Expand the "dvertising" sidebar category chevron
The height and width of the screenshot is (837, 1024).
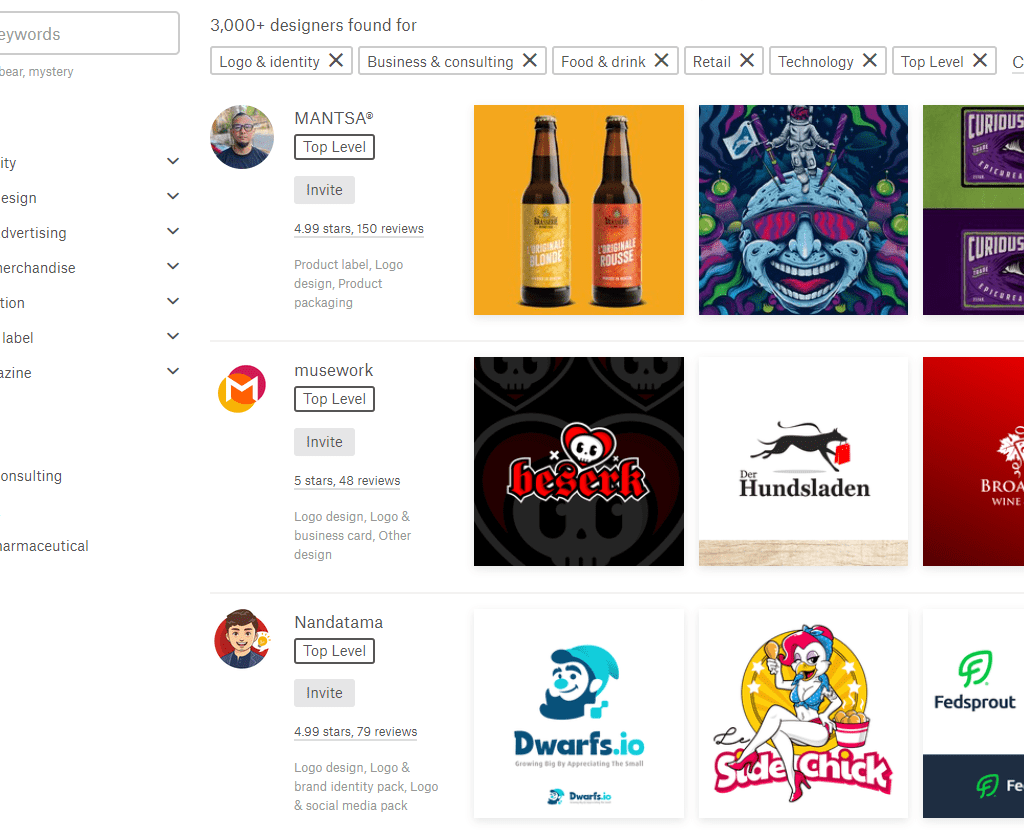(x=173, y=231)
